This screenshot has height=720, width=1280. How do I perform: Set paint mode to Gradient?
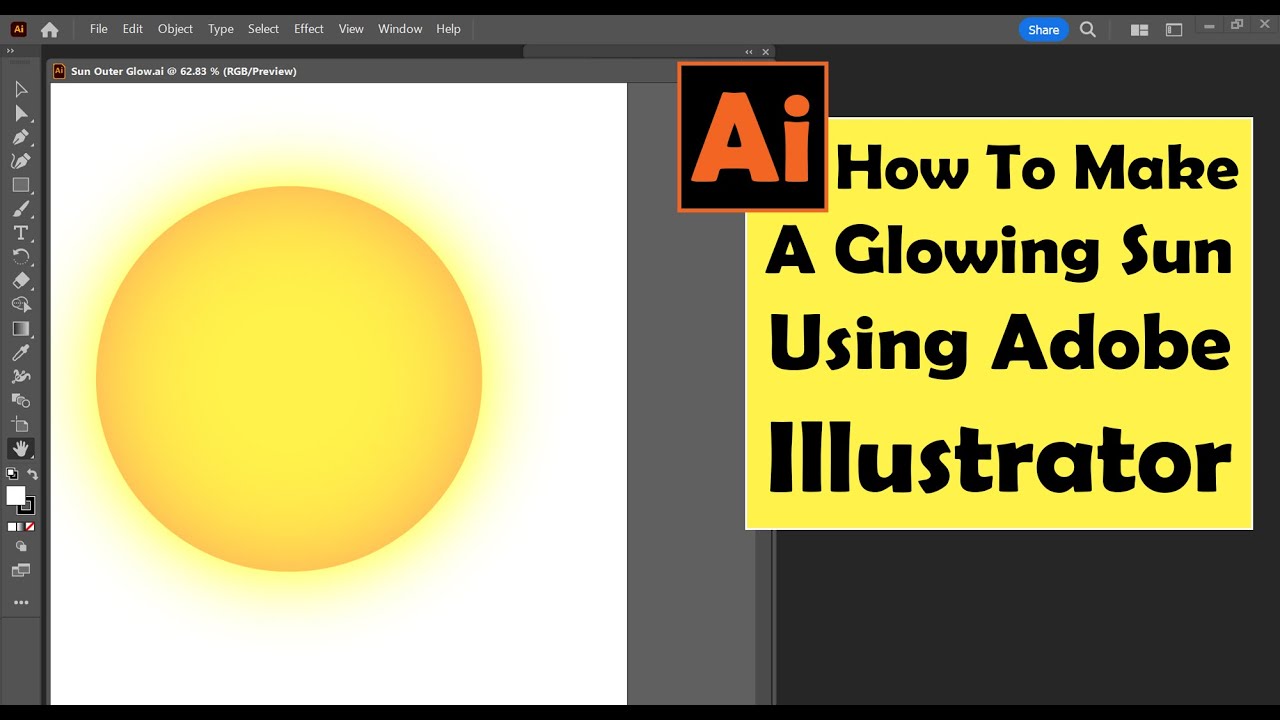coord(21,526)
